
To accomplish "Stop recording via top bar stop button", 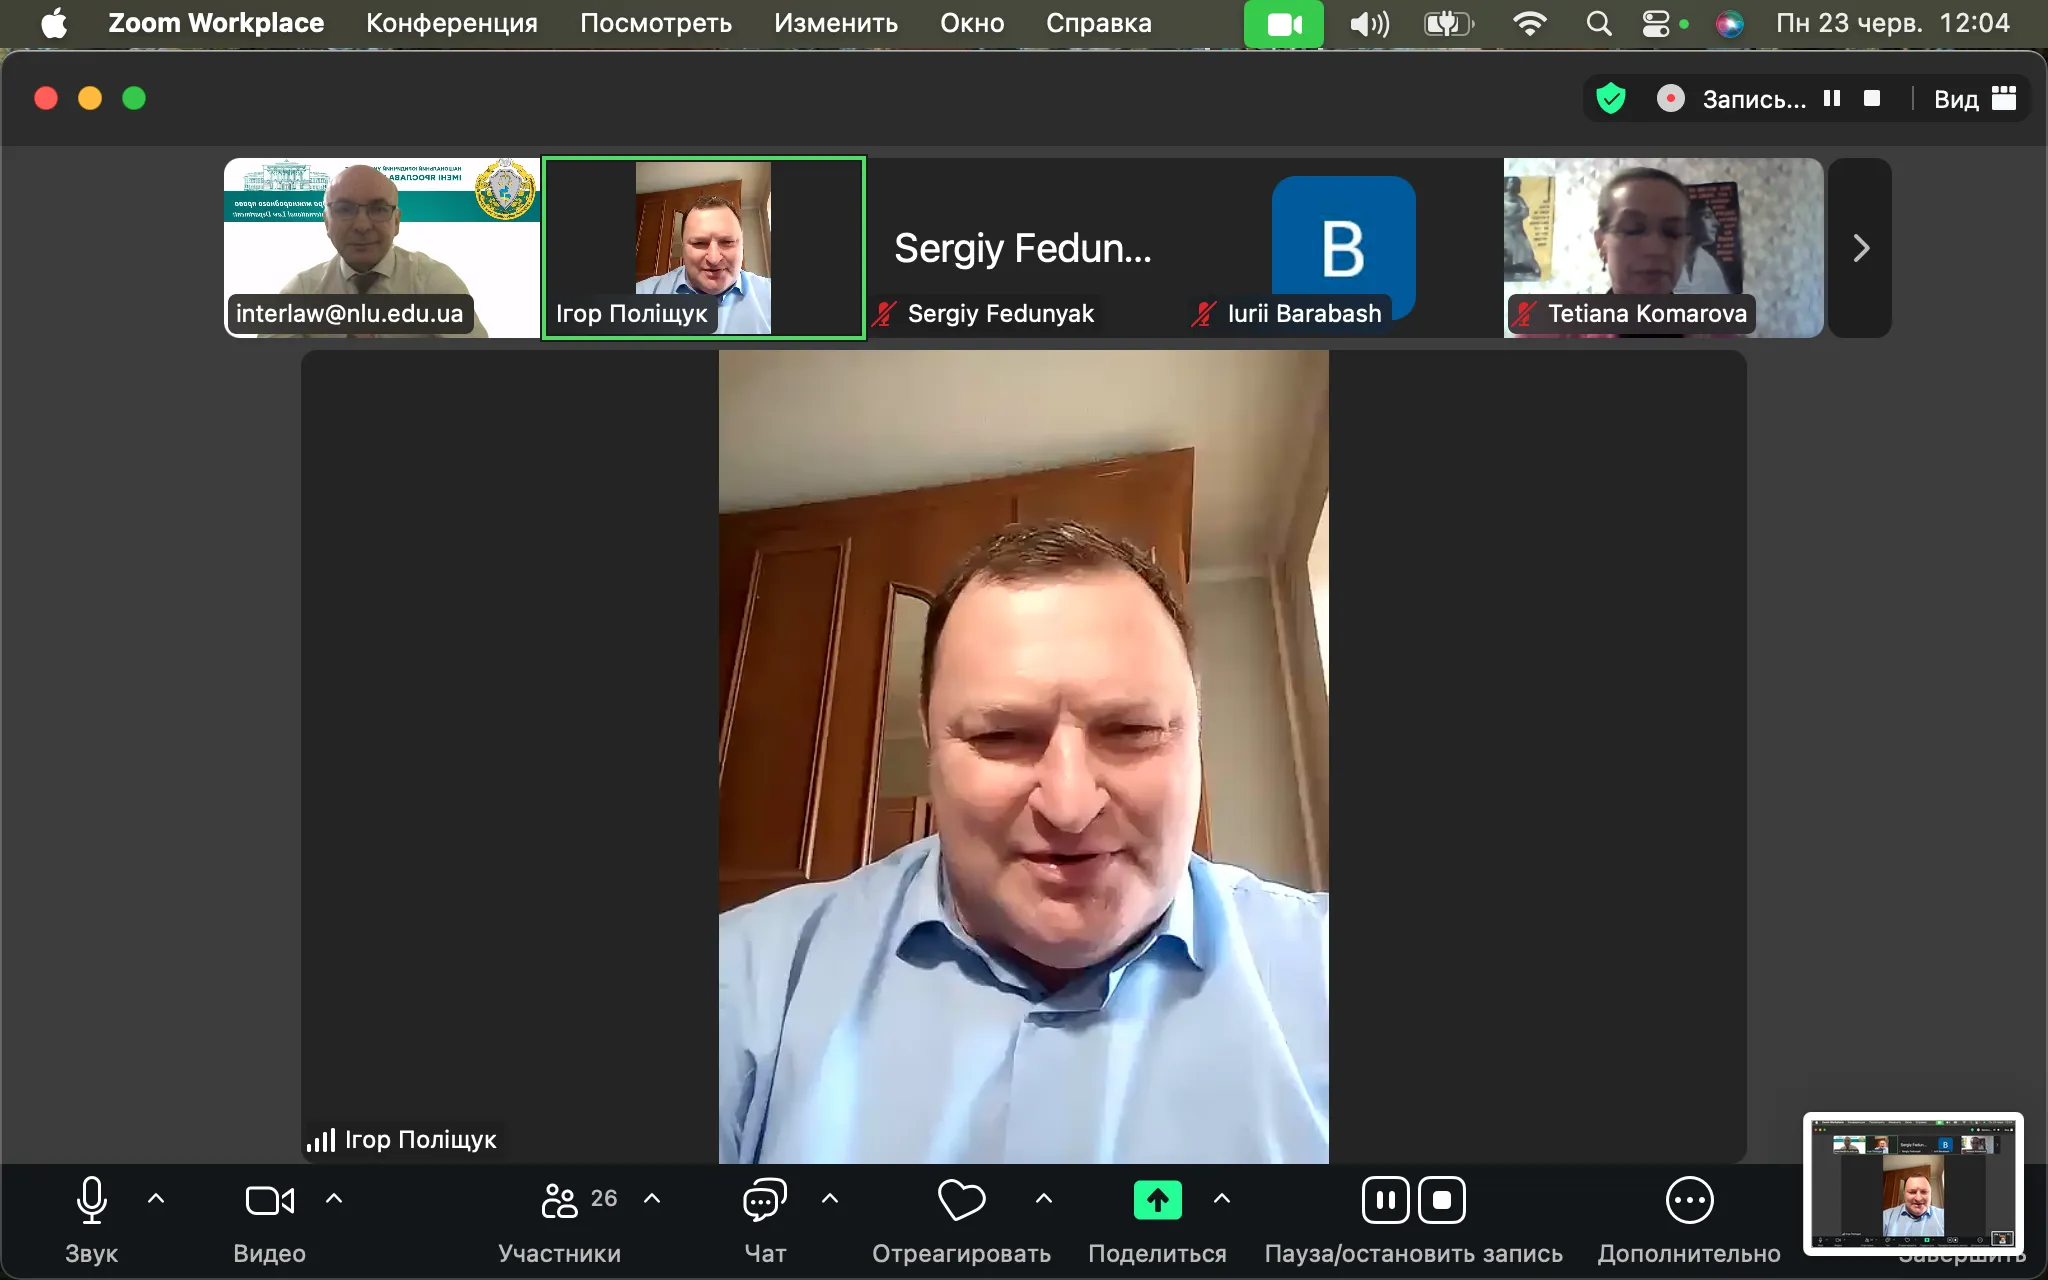I will click(x=1872, y=99).
